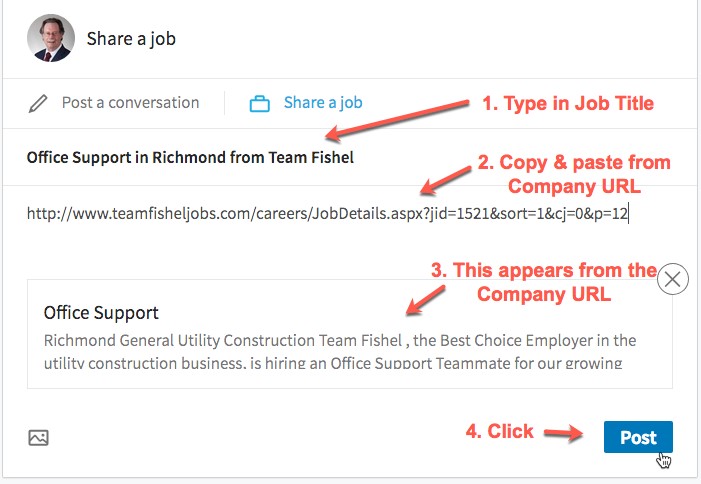
Task: Click the pencil icon for posting a conversation
Action: [38, 103]
